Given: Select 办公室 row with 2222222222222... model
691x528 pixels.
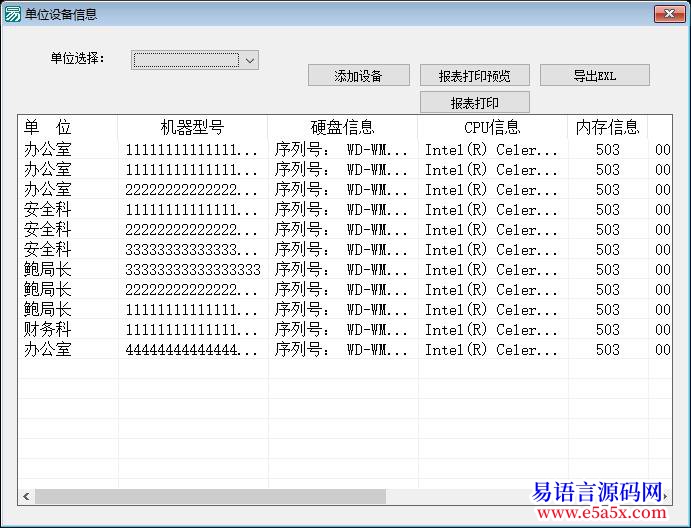Looking at the screenshot, I should (x=345, y=190).
